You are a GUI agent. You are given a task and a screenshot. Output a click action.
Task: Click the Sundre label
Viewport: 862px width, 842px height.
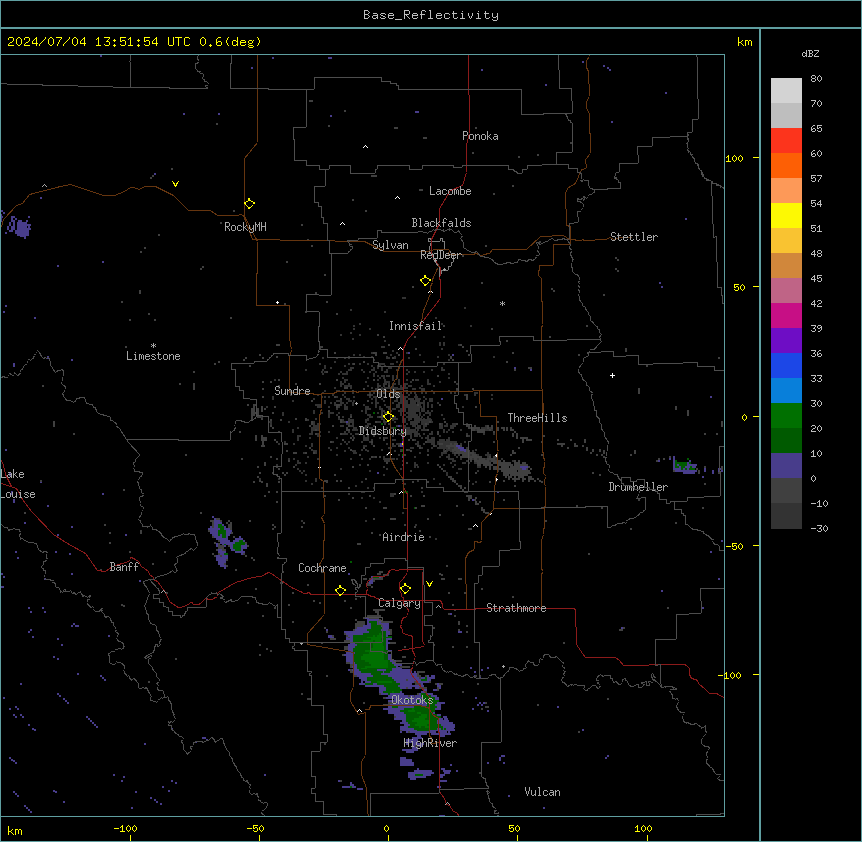point(292,391)
